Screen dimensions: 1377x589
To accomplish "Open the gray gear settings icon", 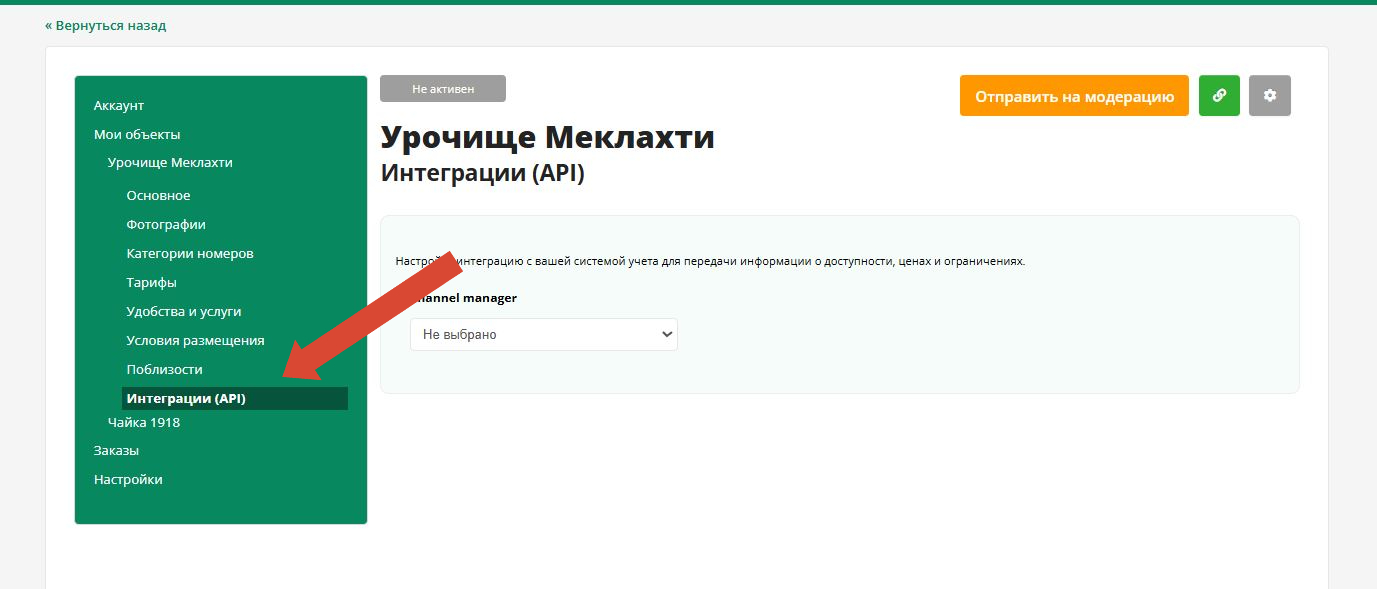I will click(1270, 96).
